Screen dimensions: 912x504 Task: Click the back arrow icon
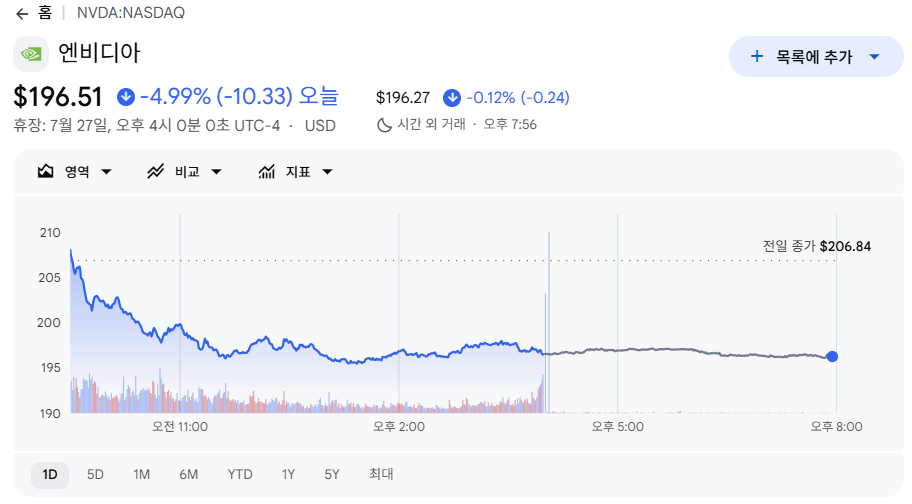click(22, 14)
